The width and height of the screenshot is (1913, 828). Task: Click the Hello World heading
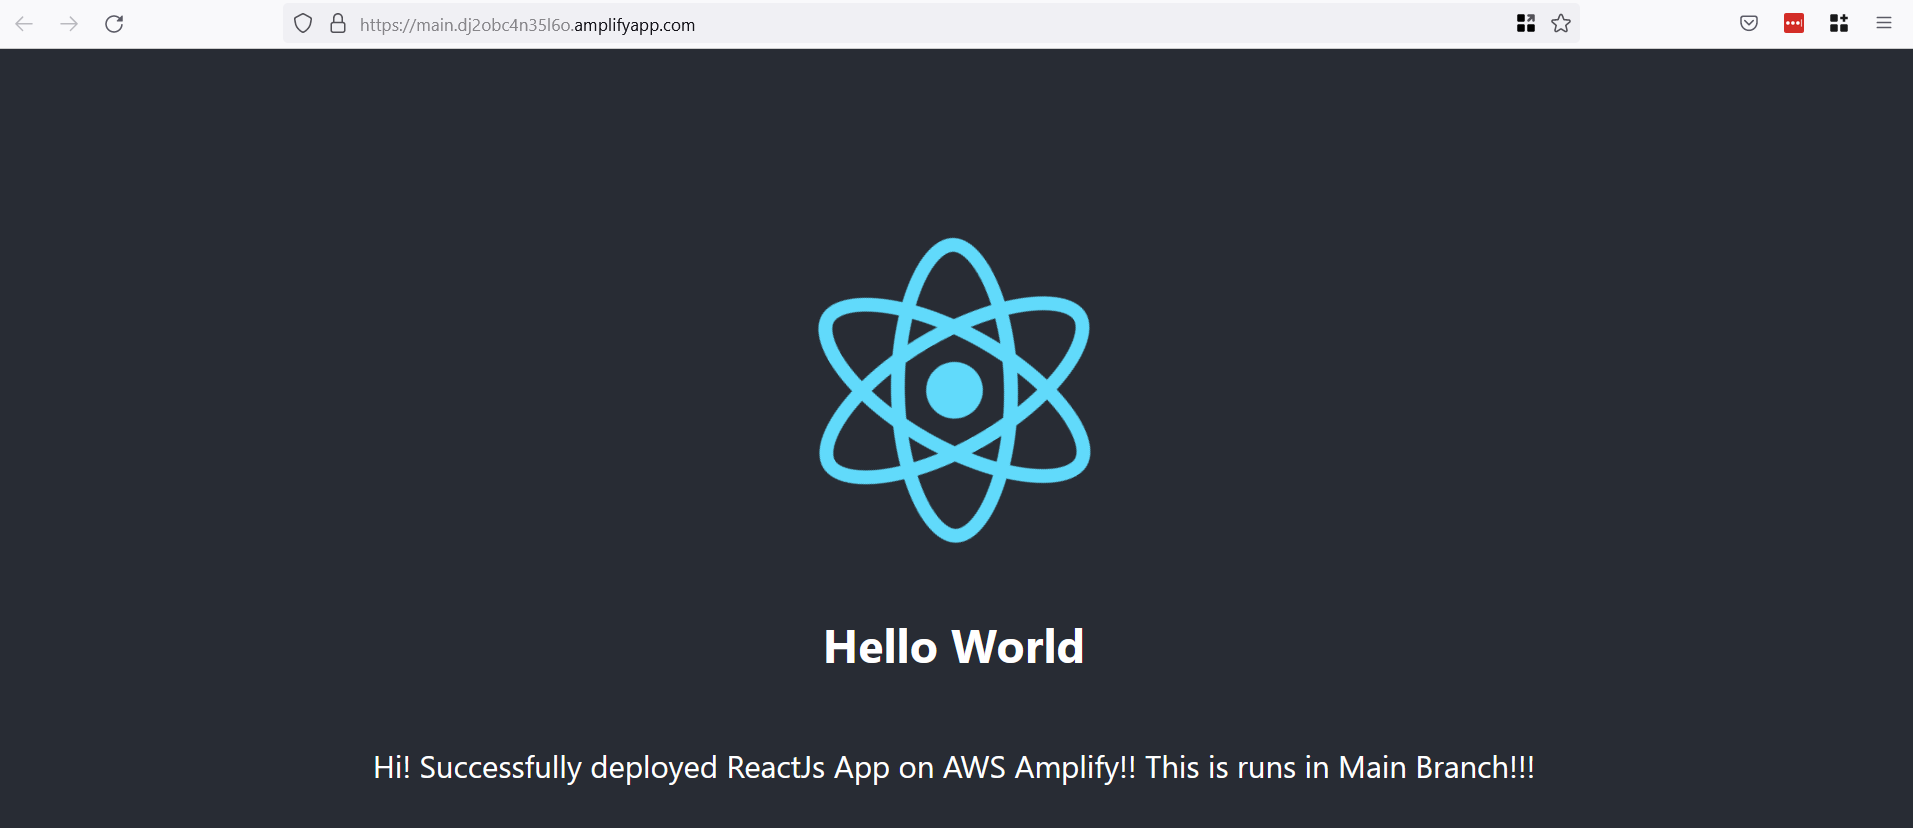coord(954,647)
